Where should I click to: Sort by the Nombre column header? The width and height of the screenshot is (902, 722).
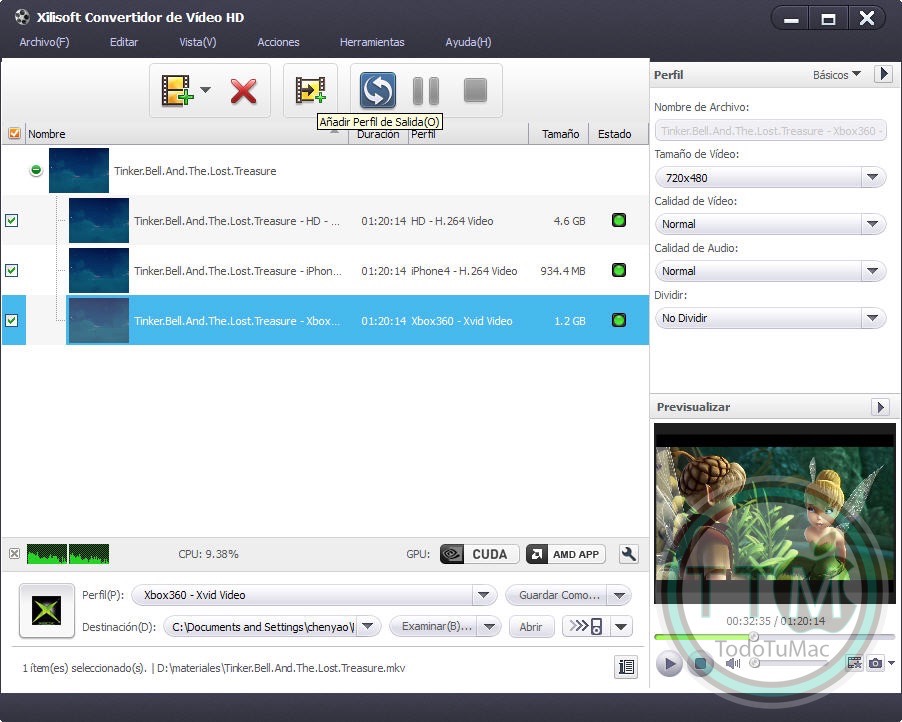coord(47,134)
